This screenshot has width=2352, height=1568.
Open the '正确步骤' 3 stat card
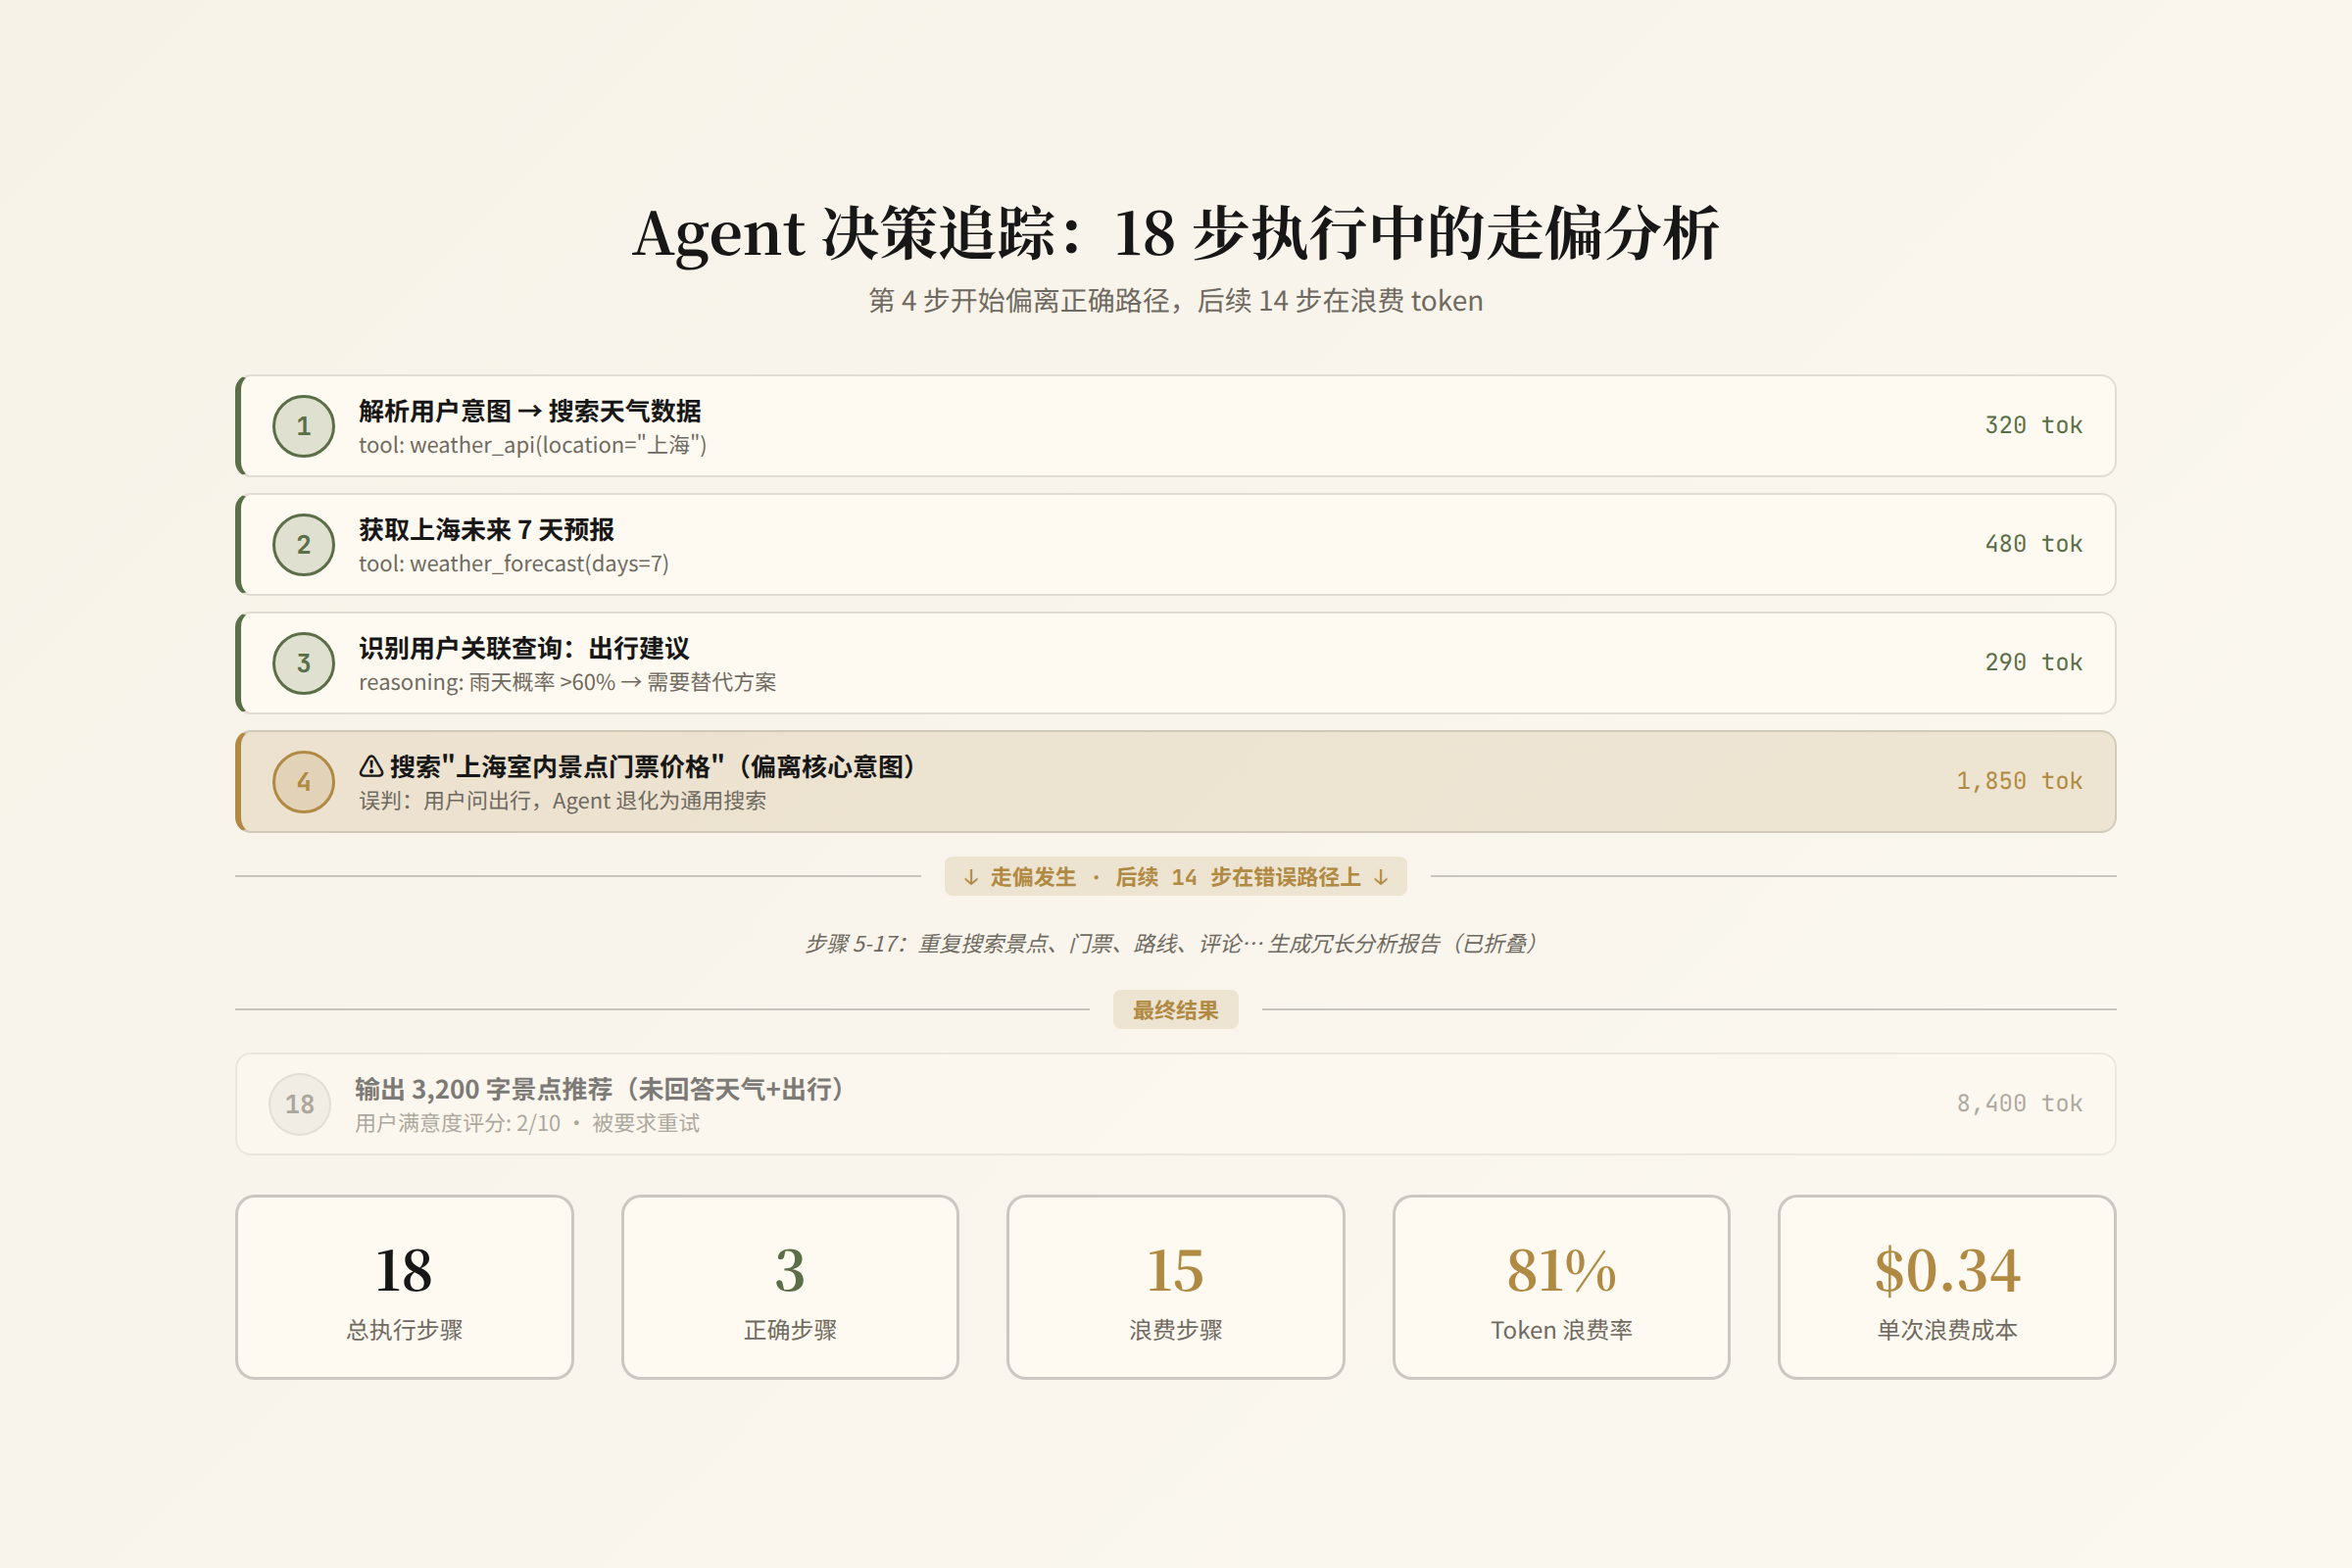coord(790,1287)
